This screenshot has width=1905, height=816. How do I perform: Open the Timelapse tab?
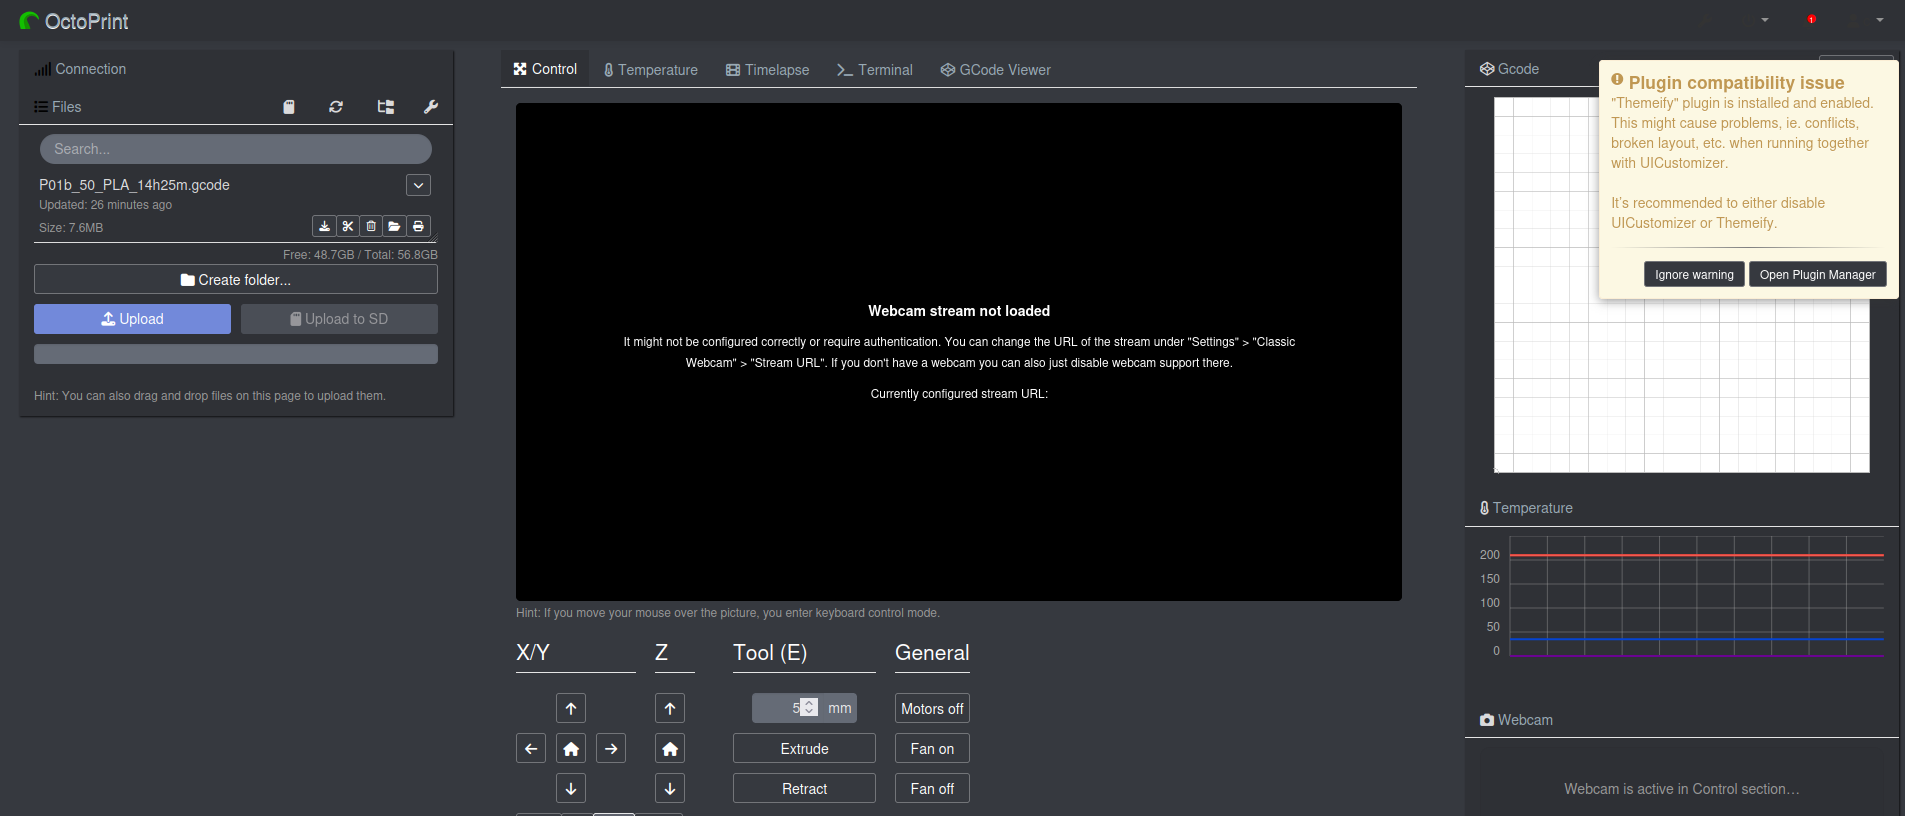pyautogui.click(x=768, y=70)
